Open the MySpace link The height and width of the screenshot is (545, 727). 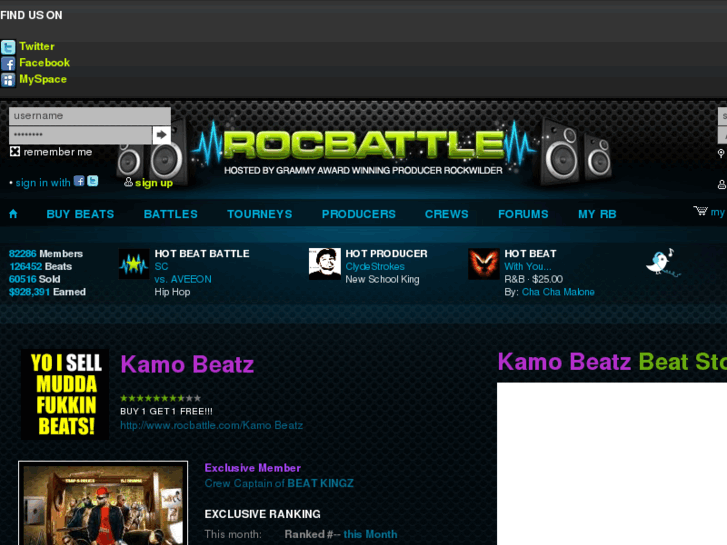[x=43, y=79]
